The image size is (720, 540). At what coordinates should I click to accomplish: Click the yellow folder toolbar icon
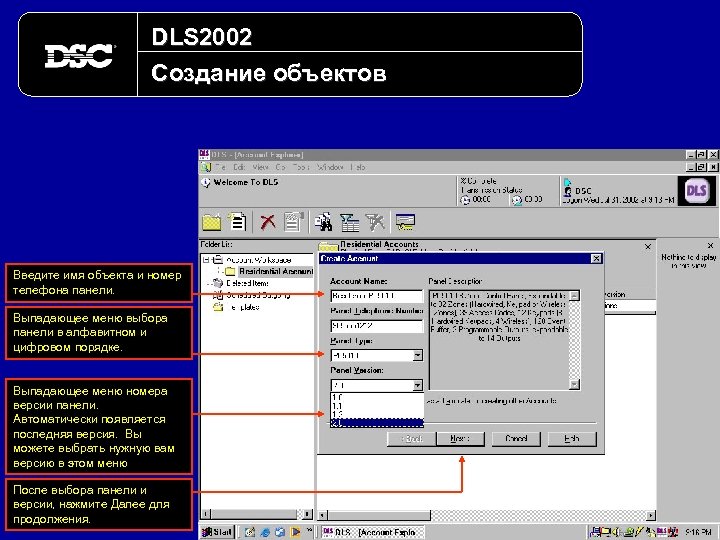tap(212, 222)
